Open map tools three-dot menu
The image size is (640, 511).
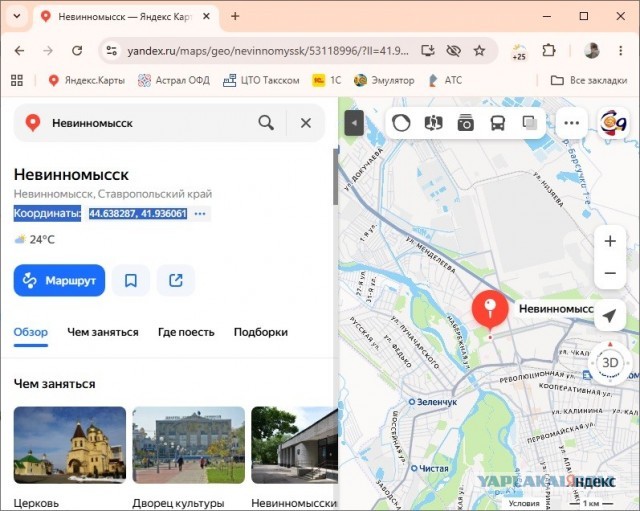click(x=571, y=123)
